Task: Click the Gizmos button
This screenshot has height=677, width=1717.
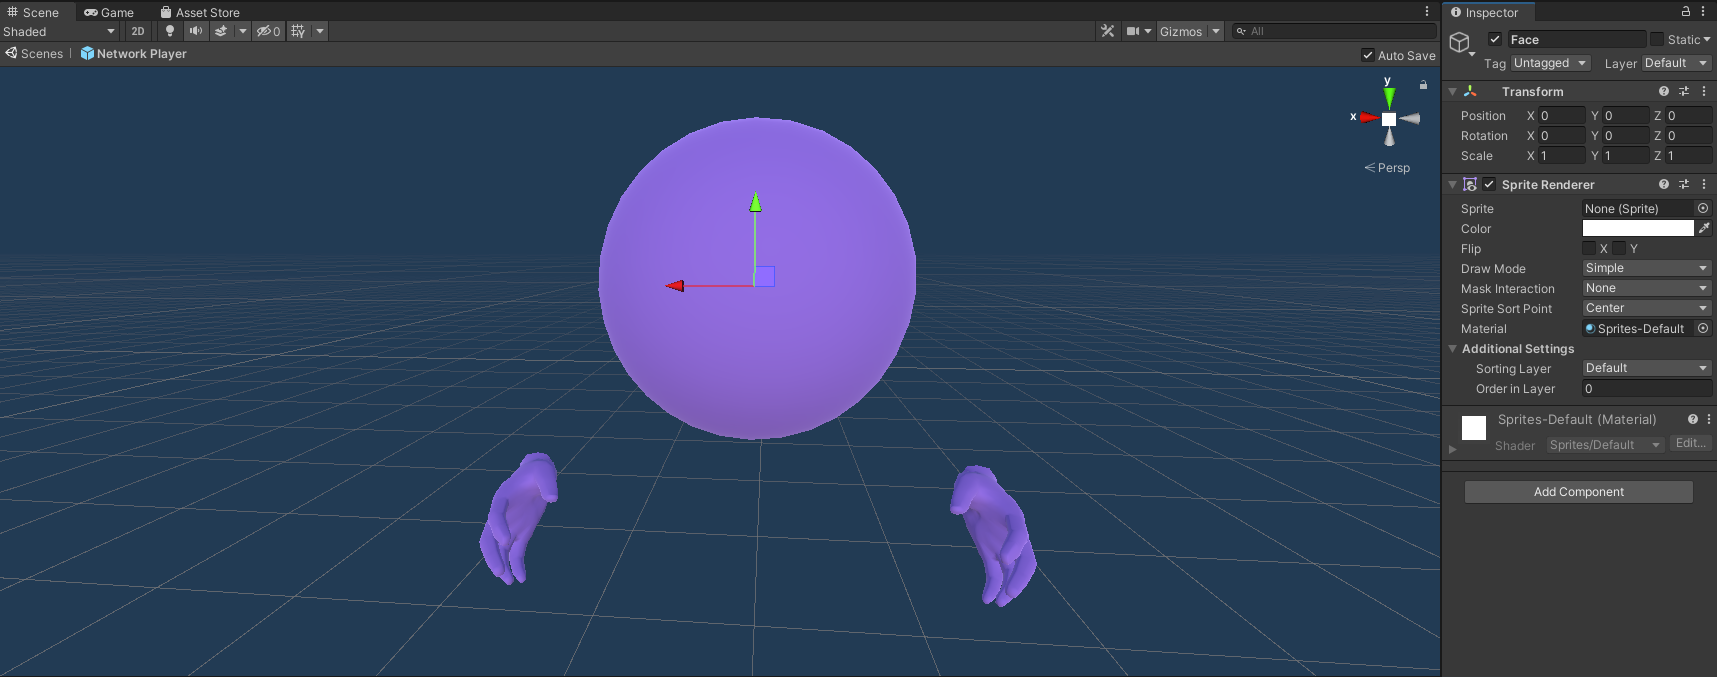Action: point(1181,31)
